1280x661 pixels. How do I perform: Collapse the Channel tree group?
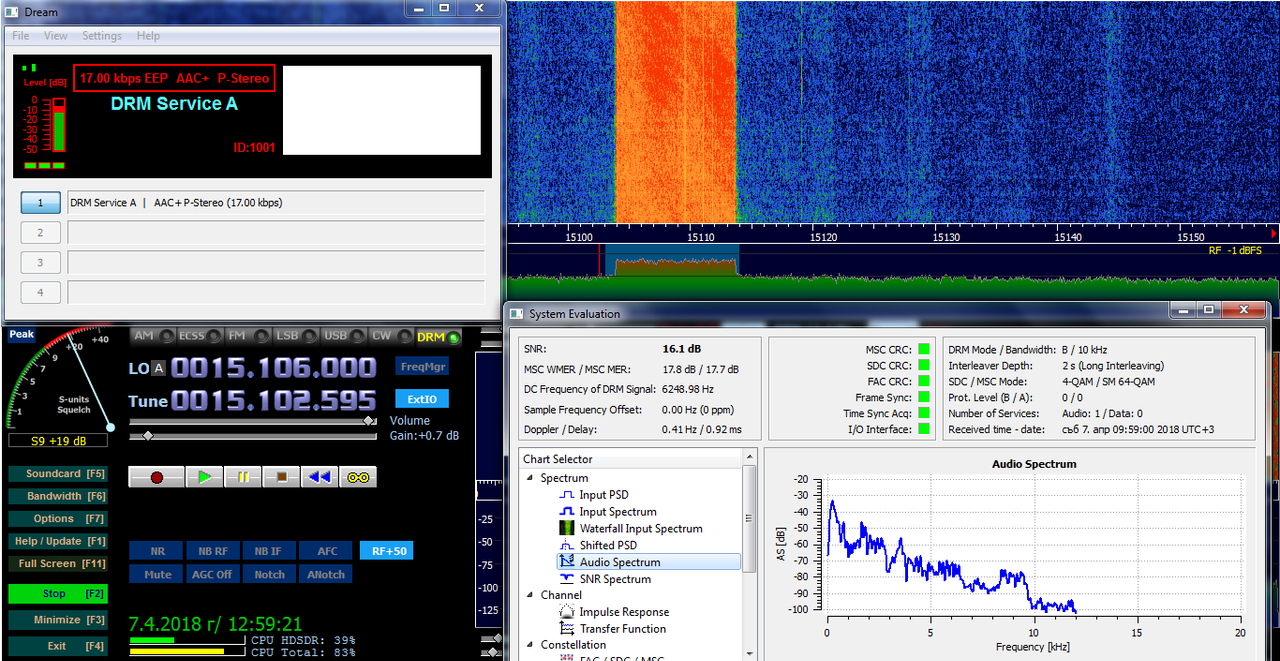530,595
